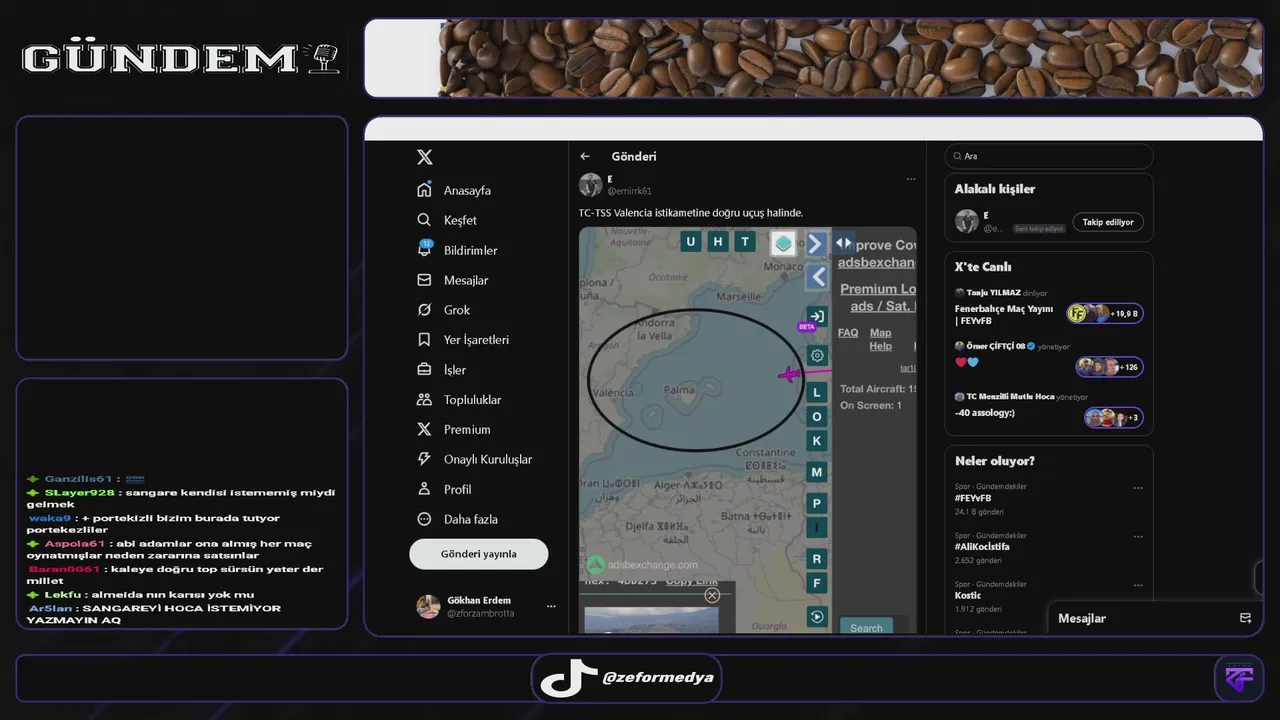Open Anasayfa home page
This screenshot has height=720, width=1280.
(454, 190)
